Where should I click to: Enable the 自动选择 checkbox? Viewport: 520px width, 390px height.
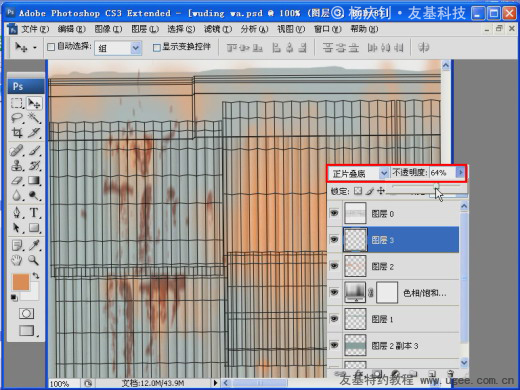click(51, 47)
